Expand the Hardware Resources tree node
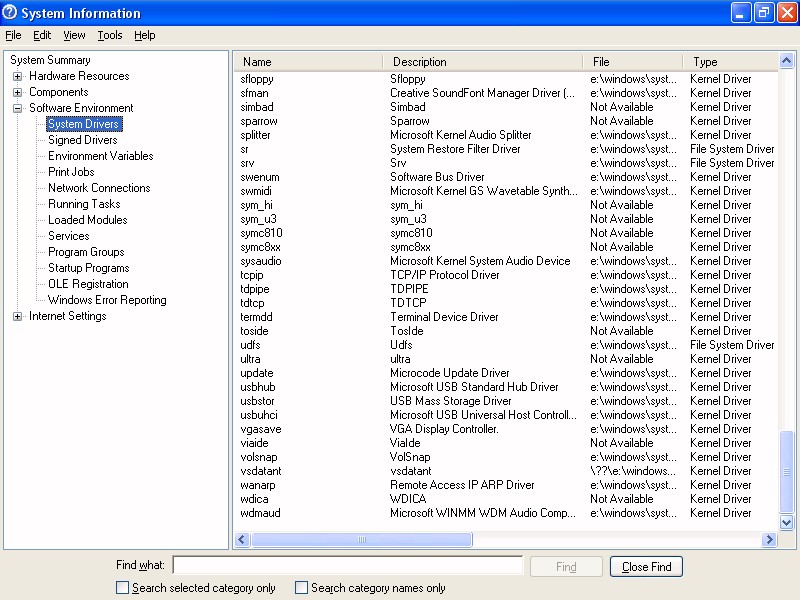The width and height of the screenshot is (800, 600). pos(18,76)
